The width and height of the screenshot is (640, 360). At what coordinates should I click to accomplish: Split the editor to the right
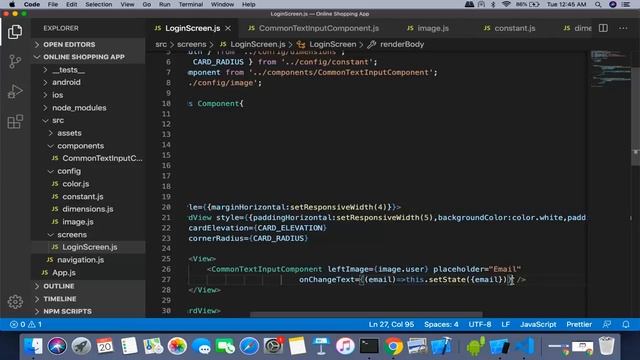[603, 28]
